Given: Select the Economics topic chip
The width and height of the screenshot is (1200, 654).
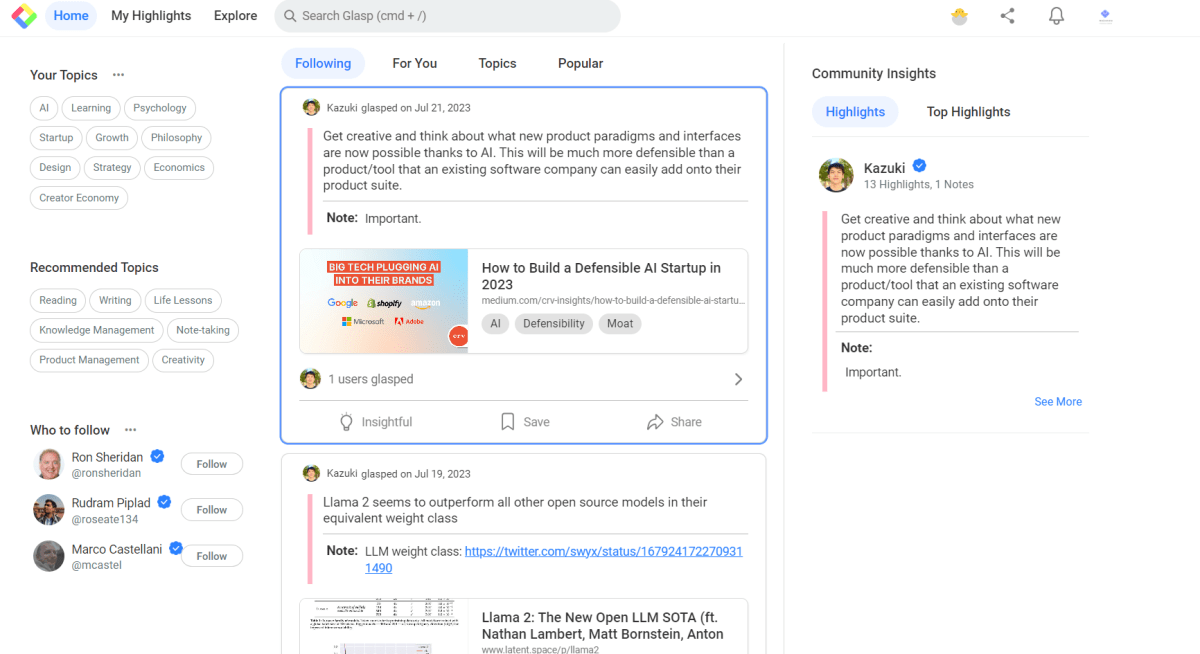Looking at the screenshot, I should click(179, 168).
